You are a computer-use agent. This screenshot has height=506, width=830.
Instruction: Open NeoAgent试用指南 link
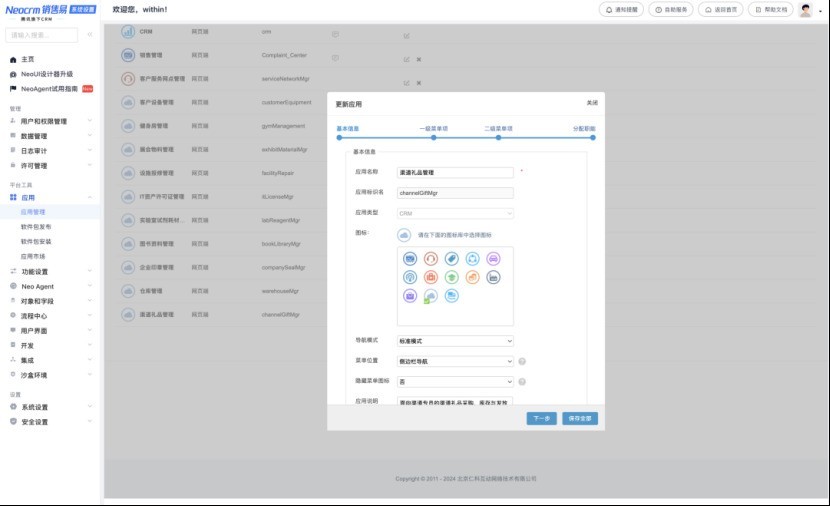(49, 89)
